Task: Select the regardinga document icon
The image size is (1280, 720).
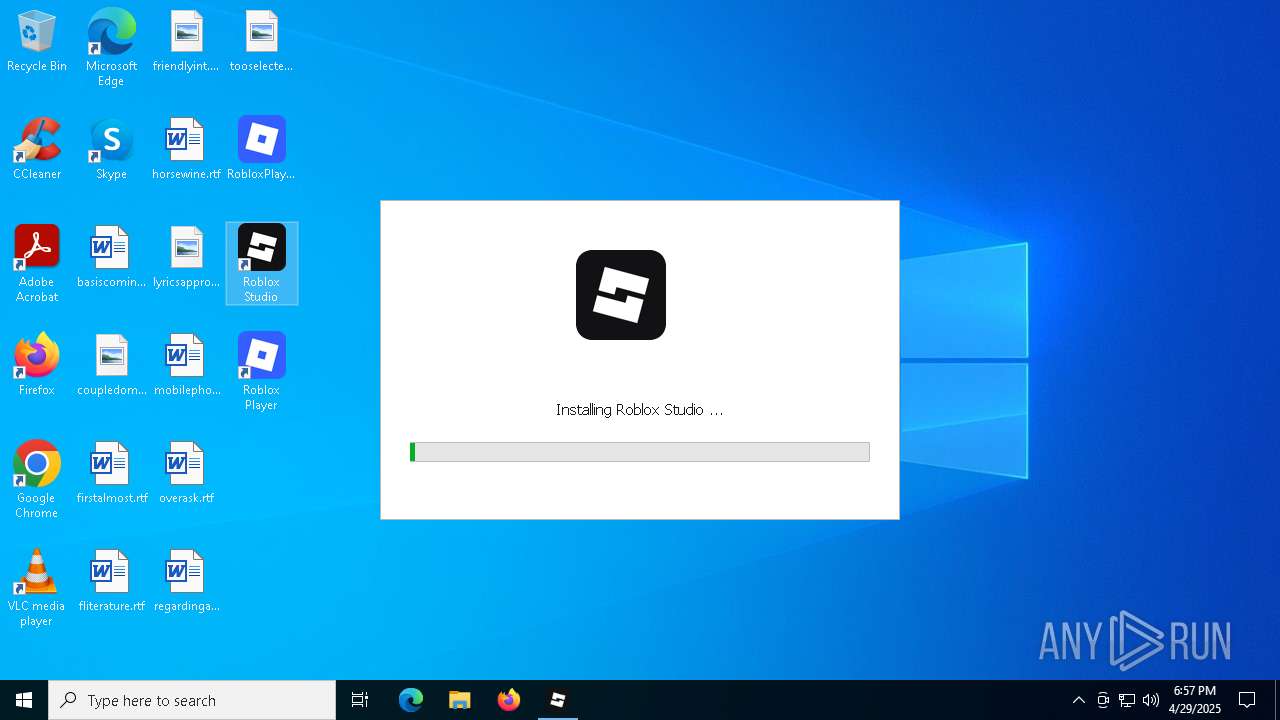Action: click(186, 581)
